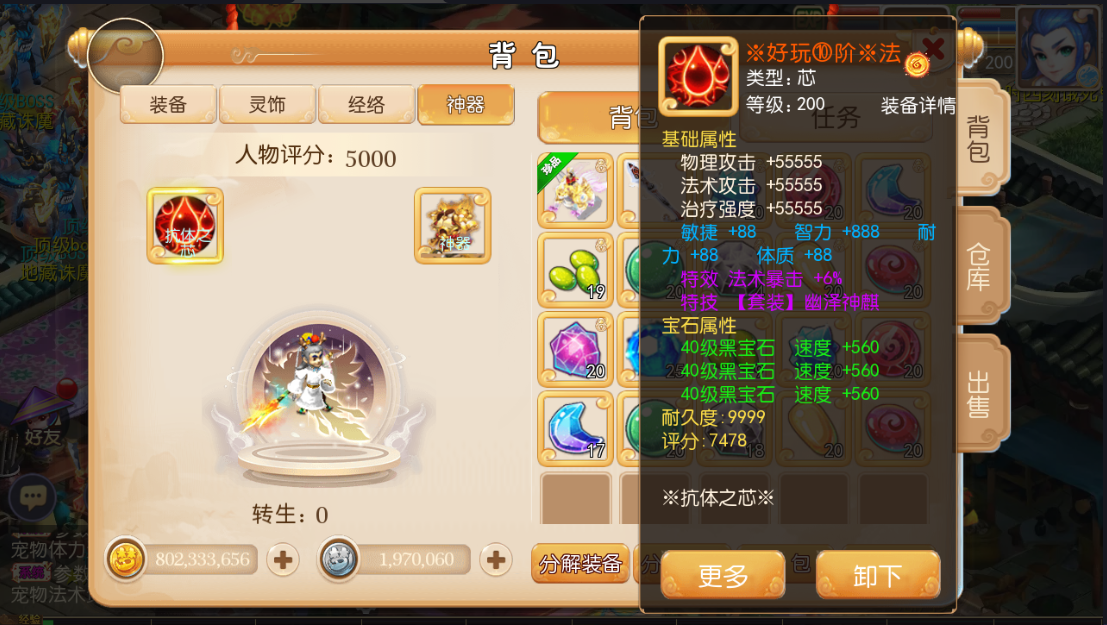Click the player avatar portrait at top right
The height and width of the screenshot is (625, 1107).
tap(1059, 46)
